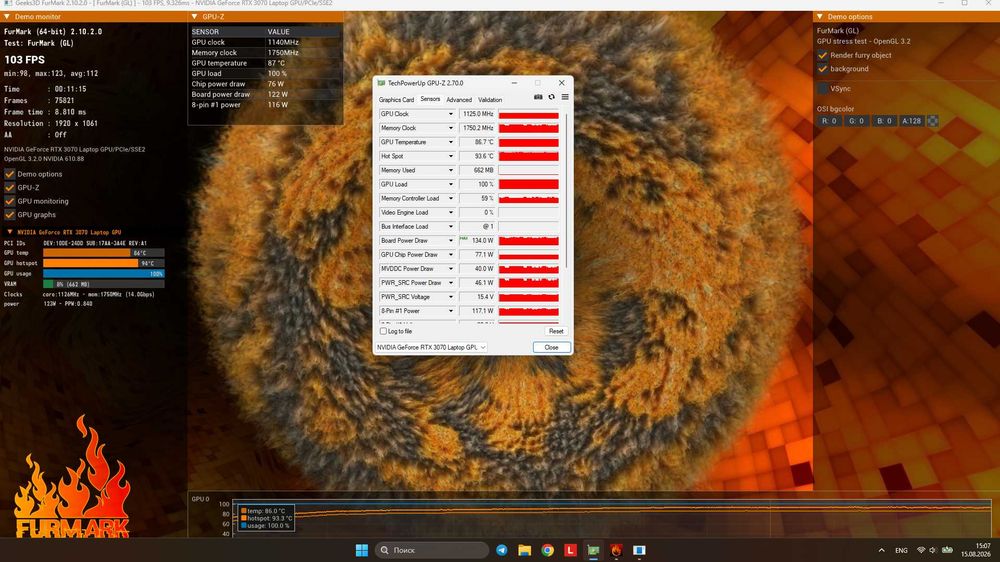Select the Sensors tab
1000x562 pixels.
pos(430,99)
